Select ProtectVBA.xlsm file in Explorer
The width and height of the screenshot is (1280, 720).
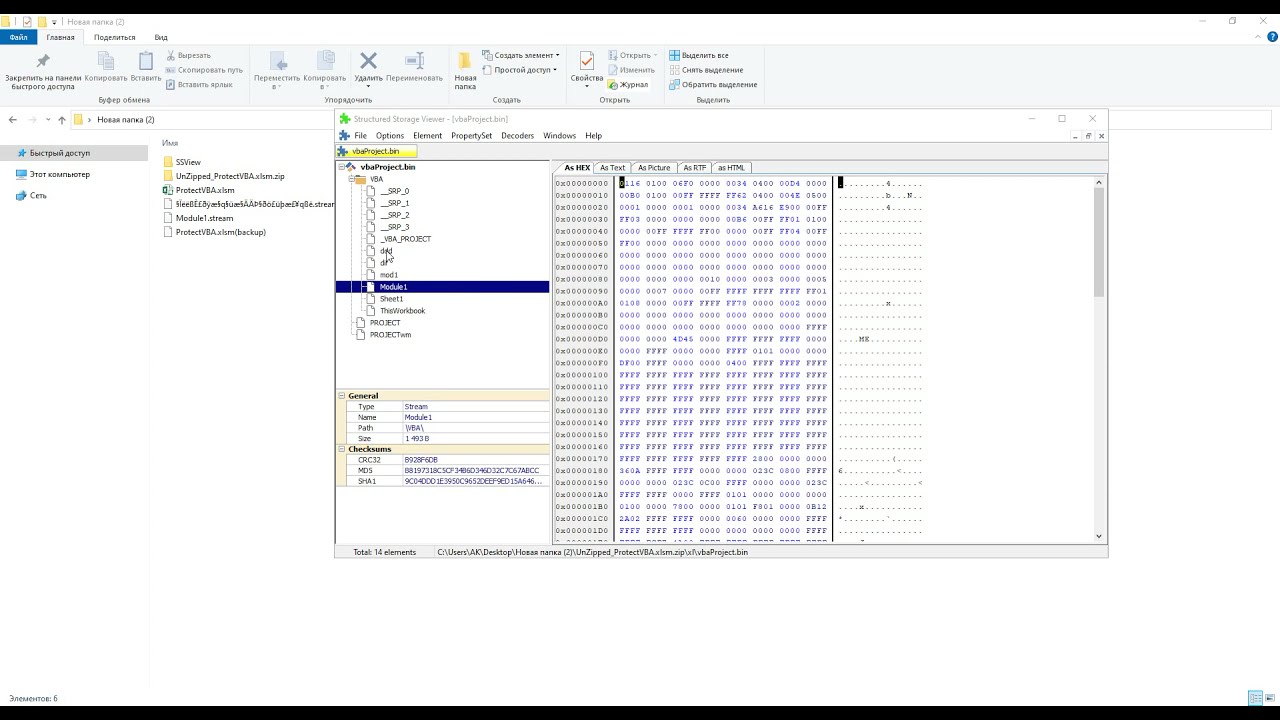(x=205, y=190)
